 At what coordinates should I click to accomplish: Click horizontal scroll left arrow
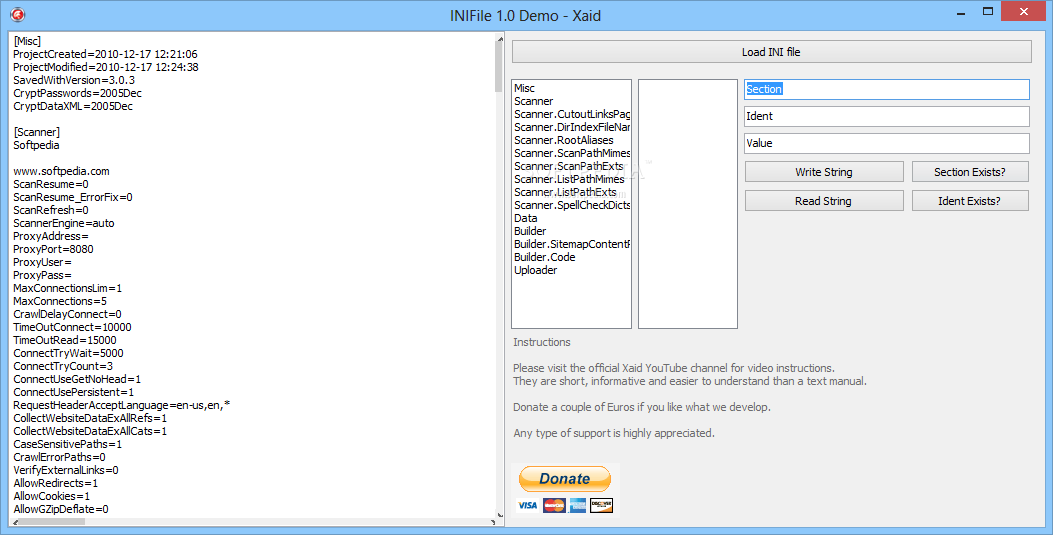pyautogui.click(x=16, y=522)
